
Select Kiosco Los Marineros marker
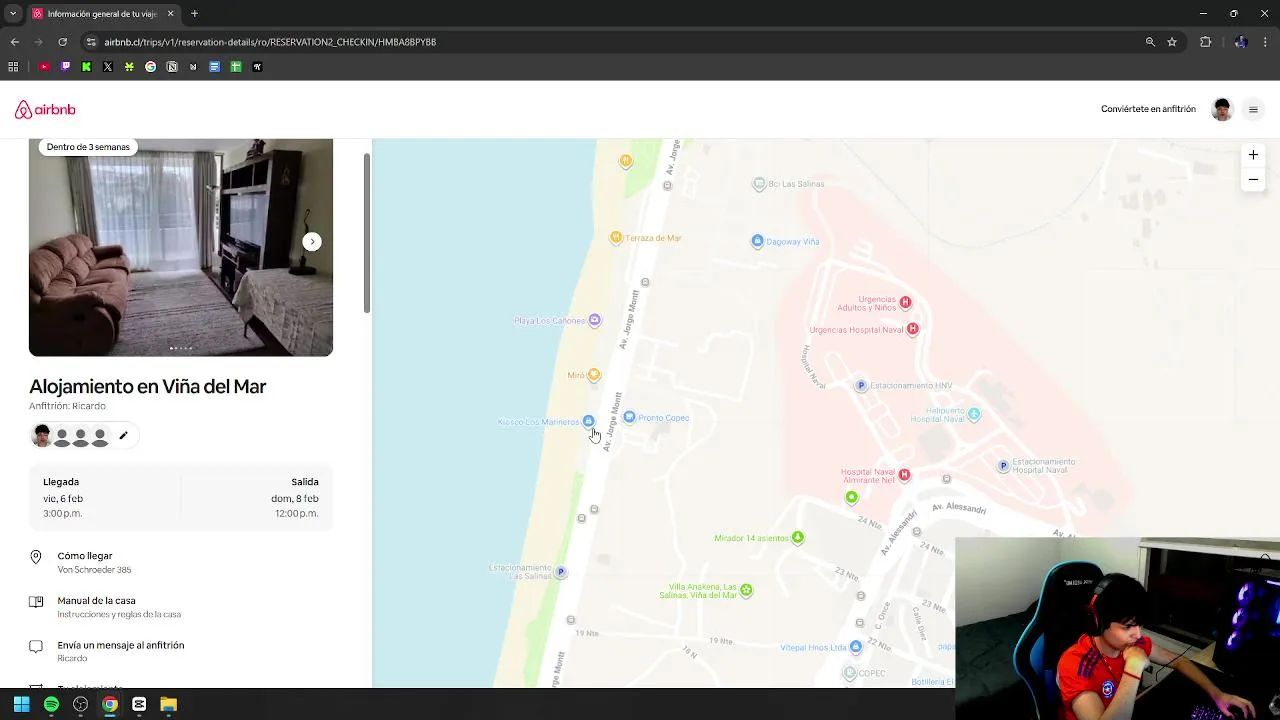click(x=588, y=421)
